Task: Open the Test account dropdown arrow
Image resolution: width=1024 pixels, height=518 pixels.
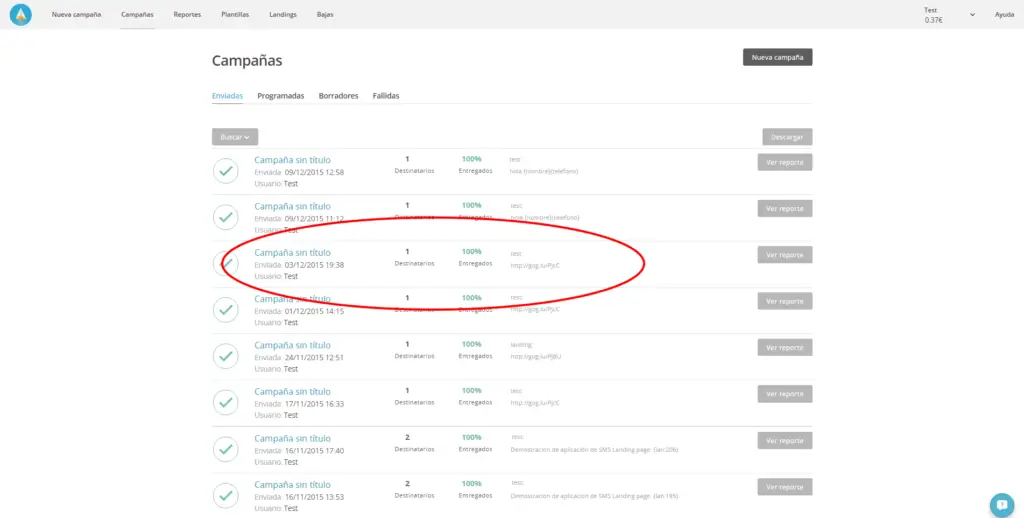Action: (x=972, y=15)
